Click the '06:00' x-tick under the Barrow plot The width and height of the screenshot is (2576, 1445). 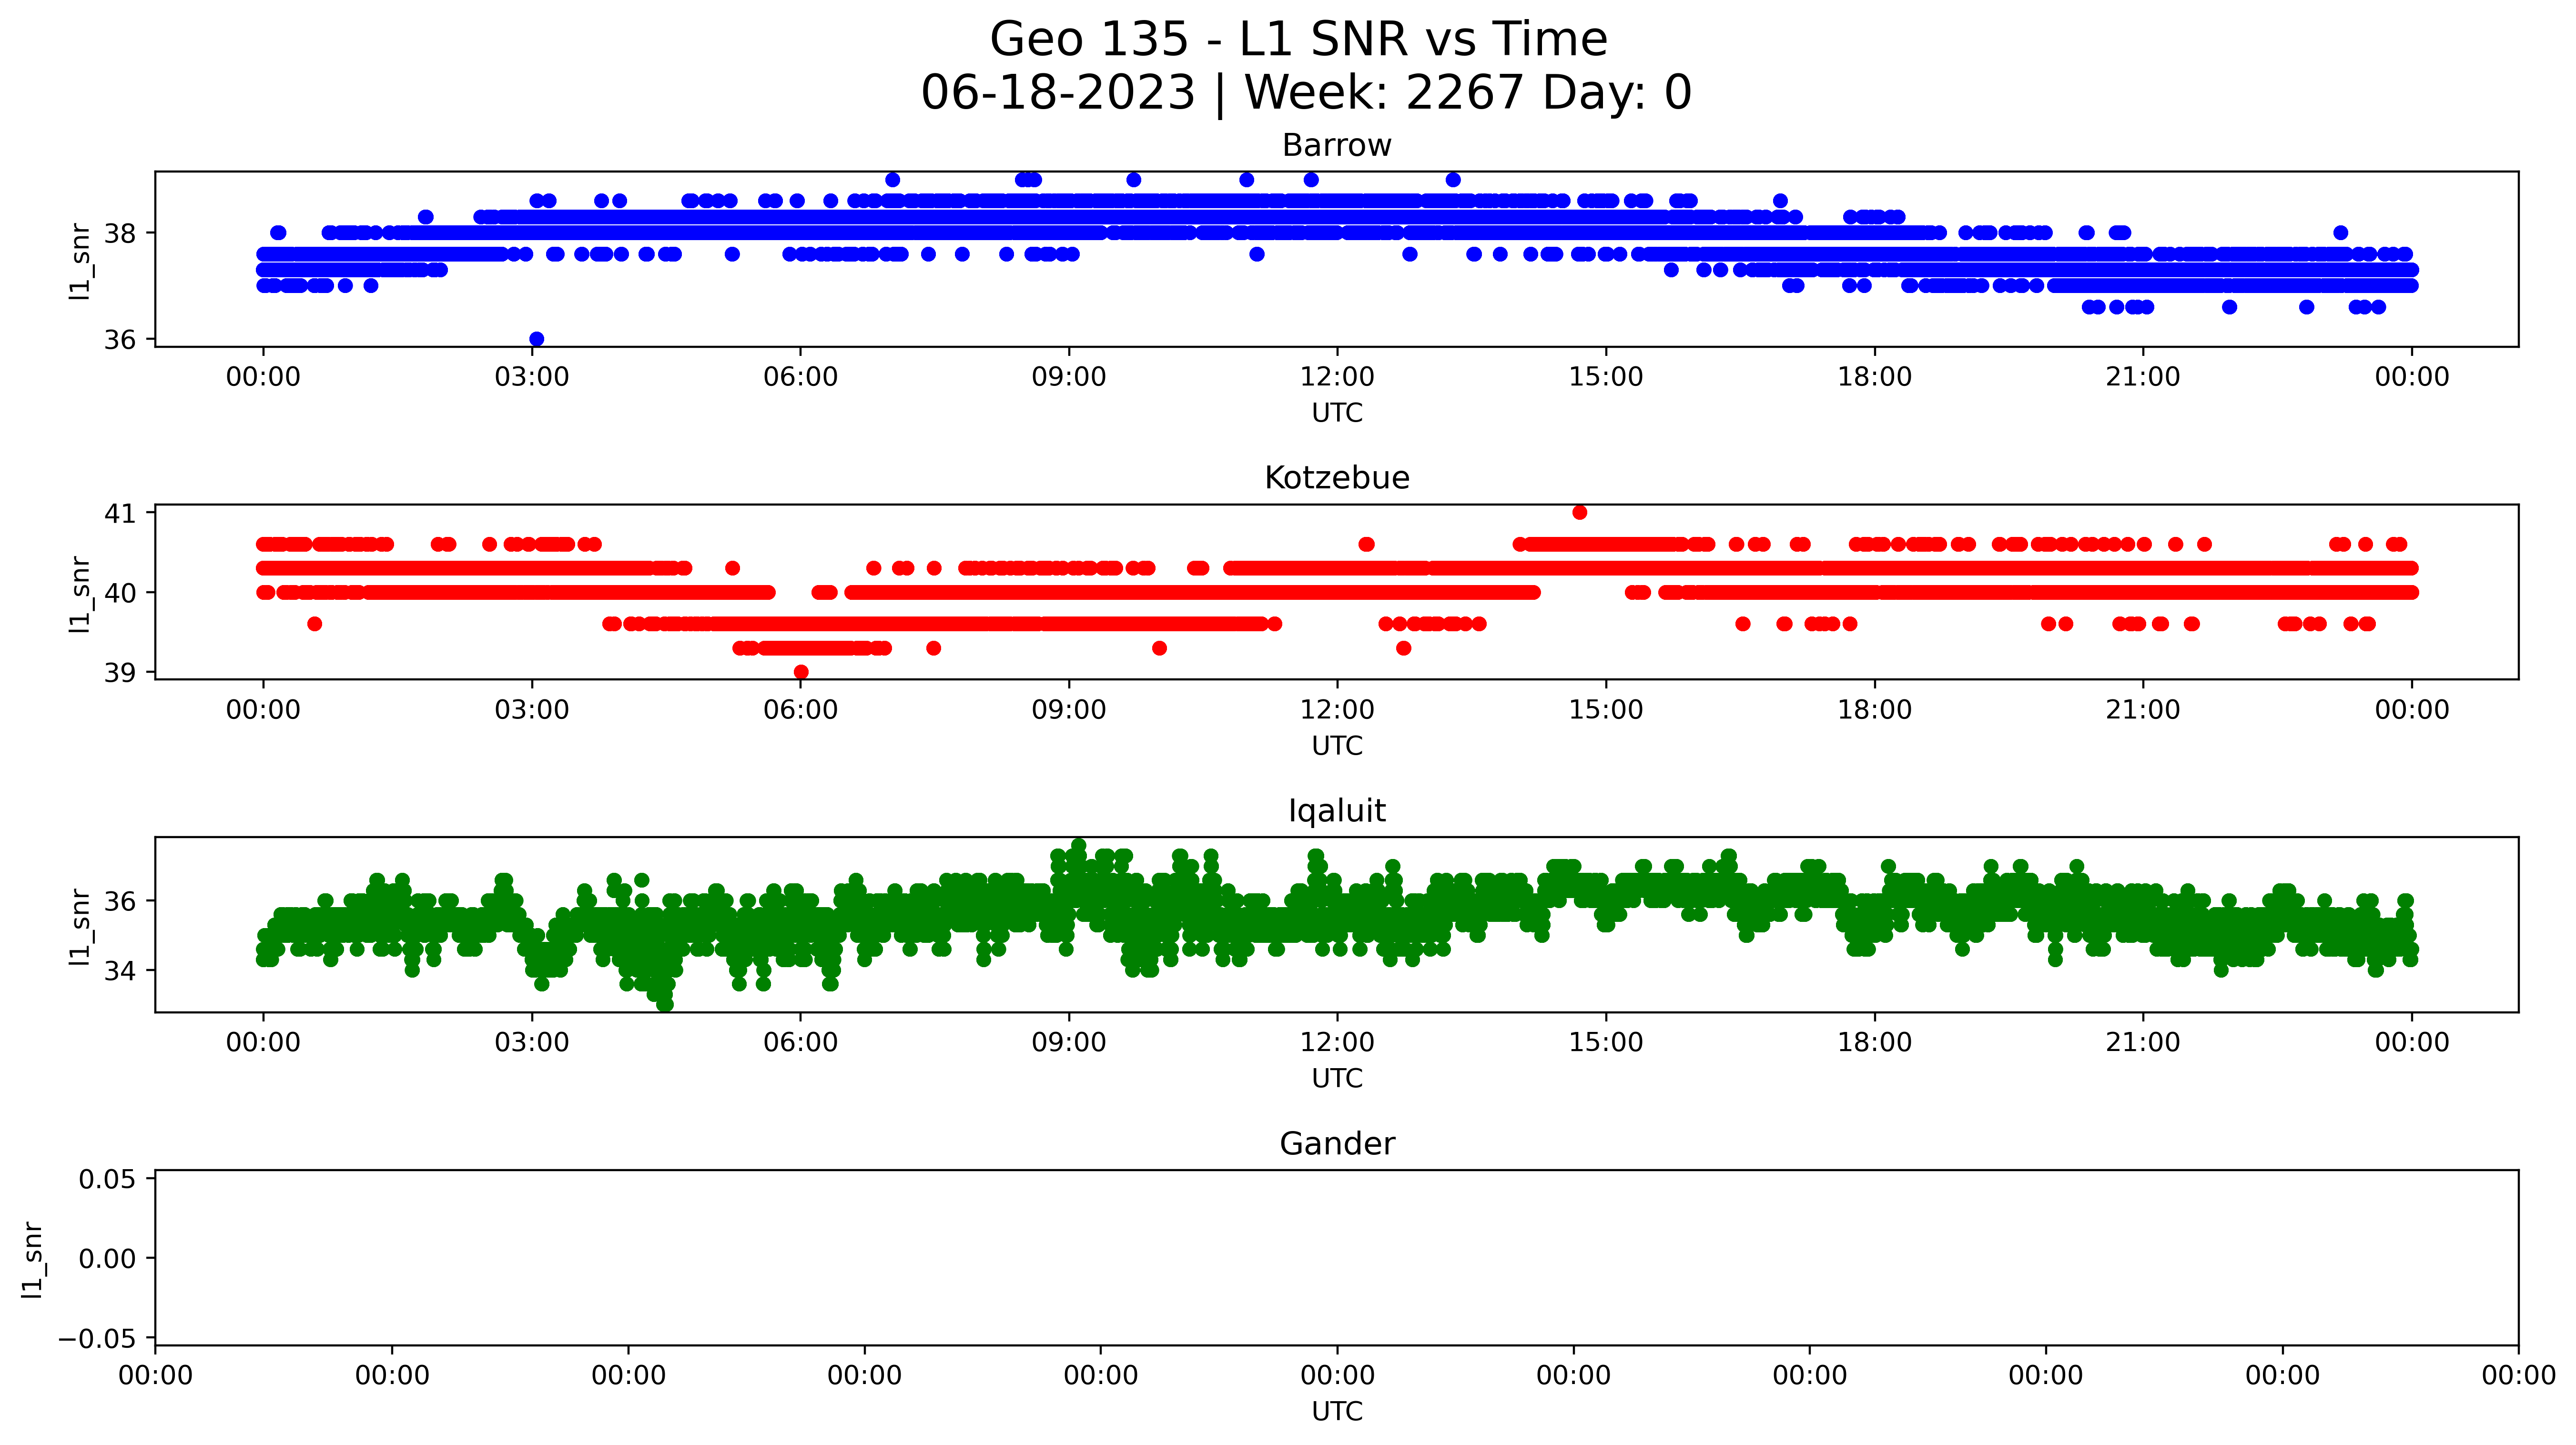[800, 377]
